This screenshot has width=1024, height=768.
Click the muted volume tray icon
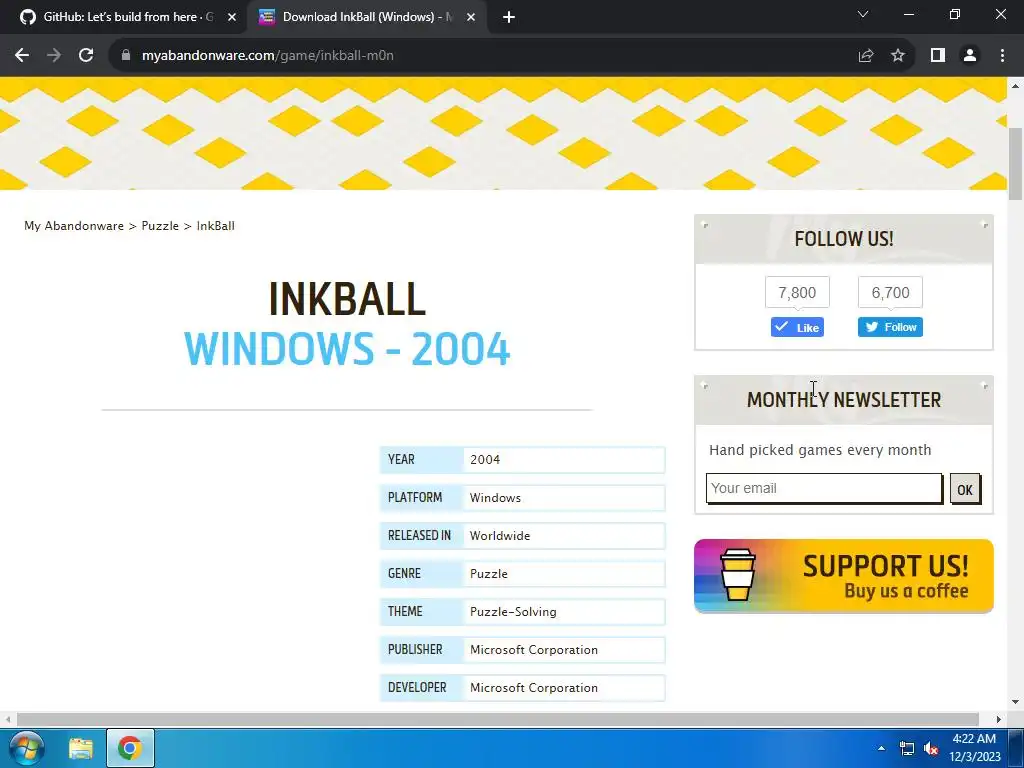coord(931,749)
